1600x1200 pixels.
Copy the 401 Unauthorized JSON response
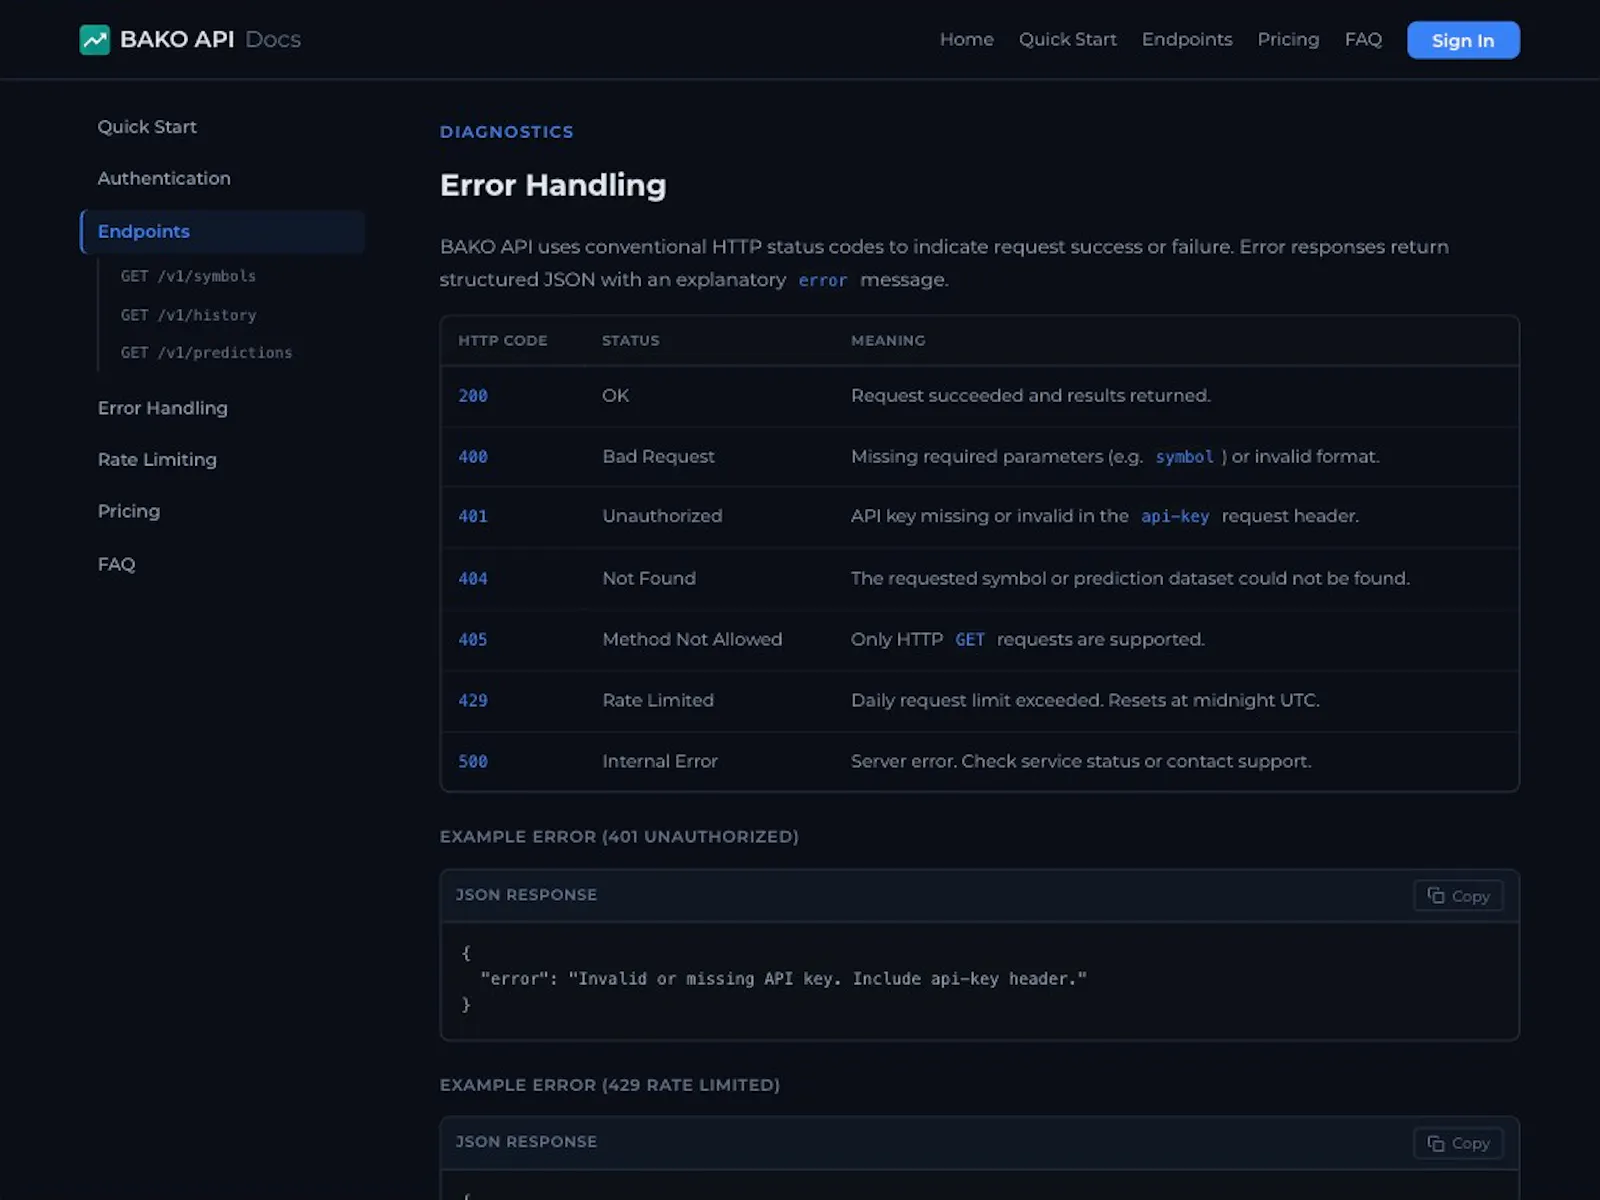pos(1458,896)
